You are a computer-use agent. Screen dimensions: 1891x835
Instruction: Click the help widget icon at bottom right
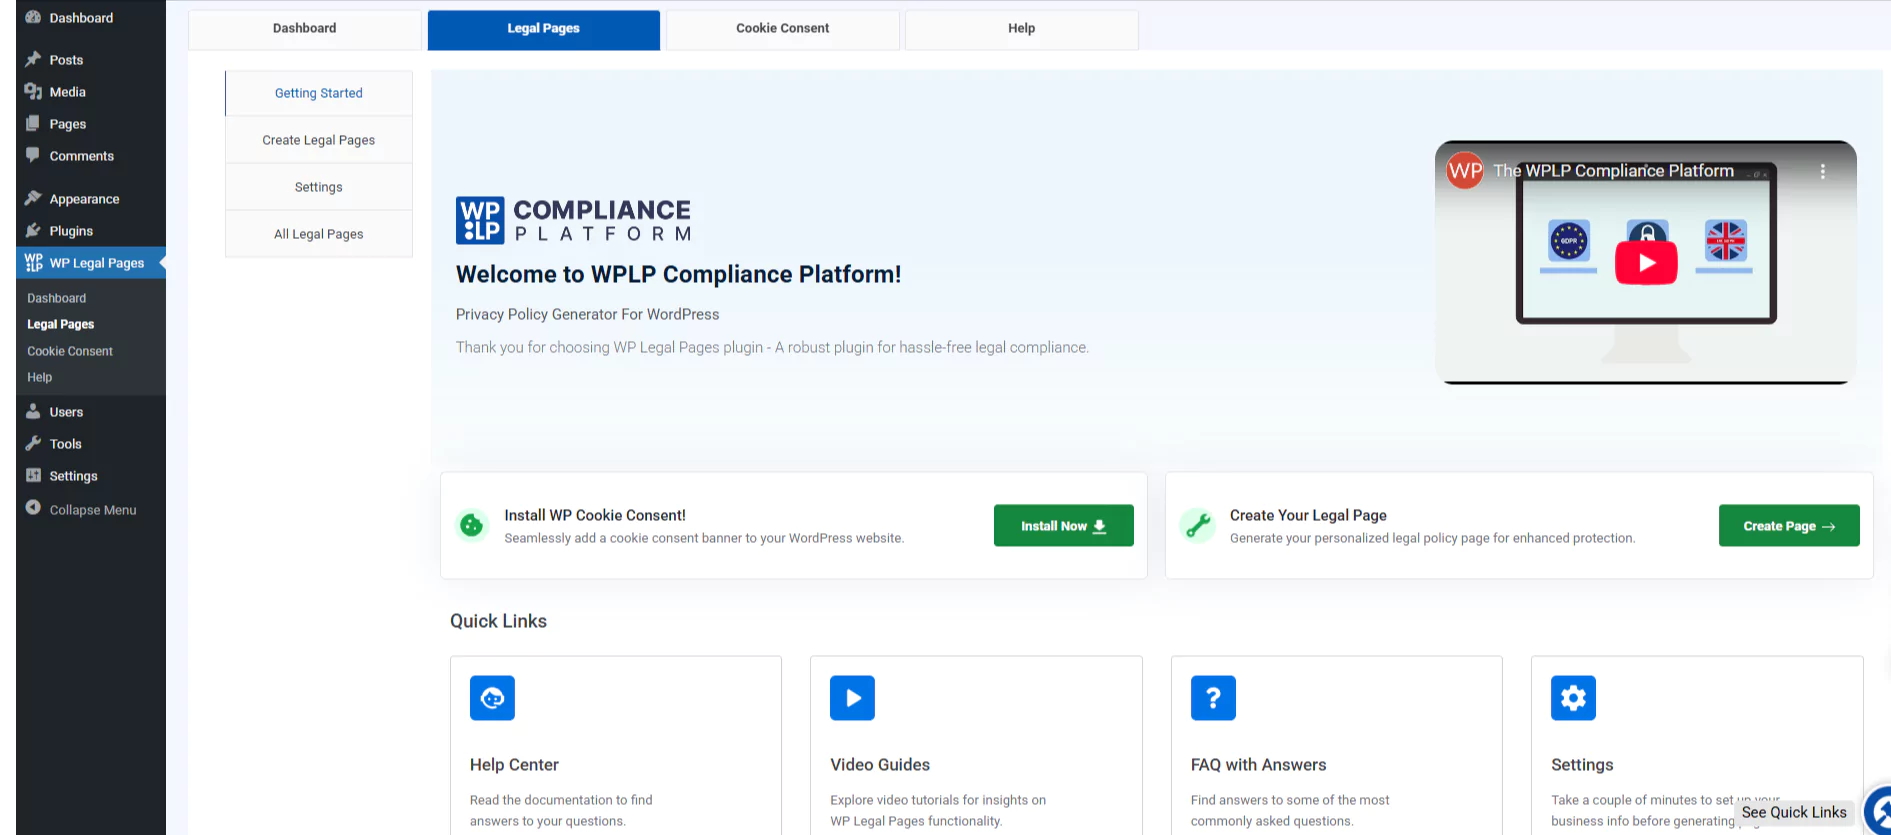(1878, 811)
